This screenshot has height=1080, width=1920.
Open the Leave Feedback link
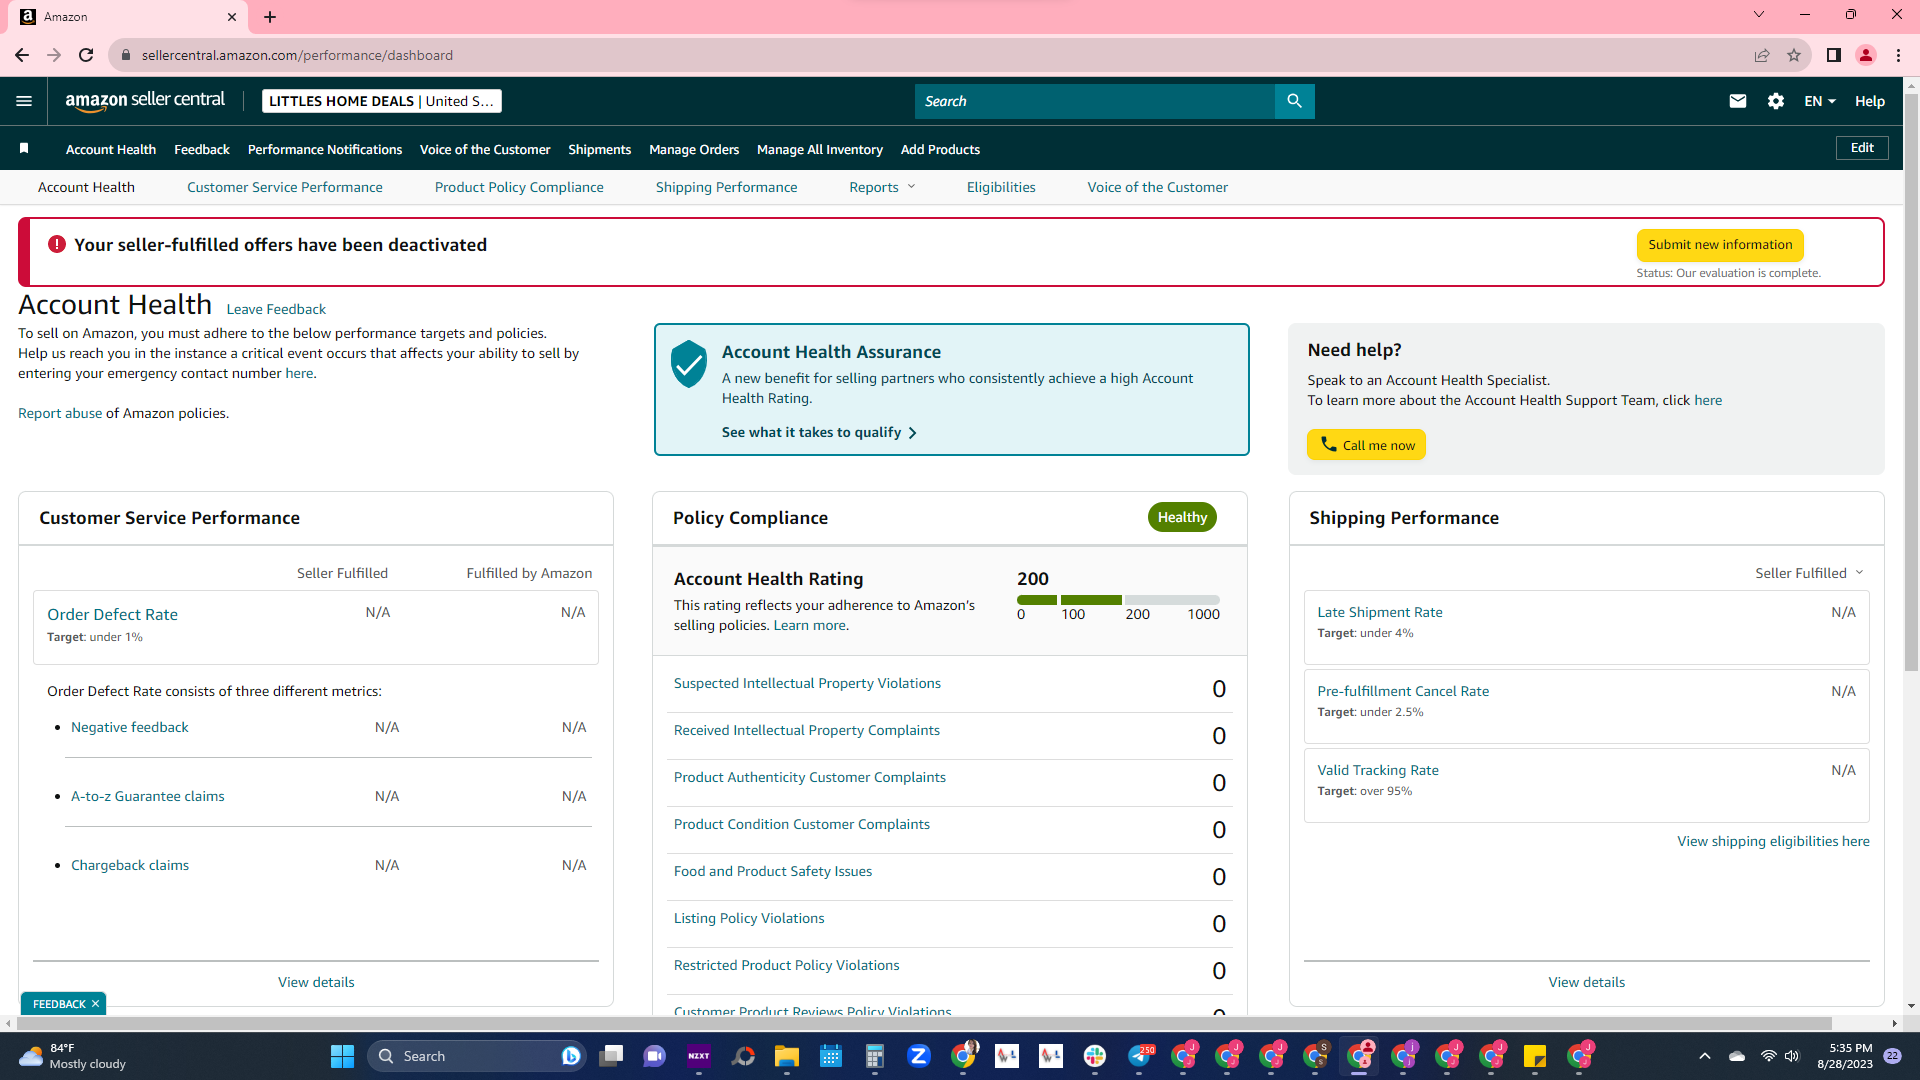(x=276, y=309)
